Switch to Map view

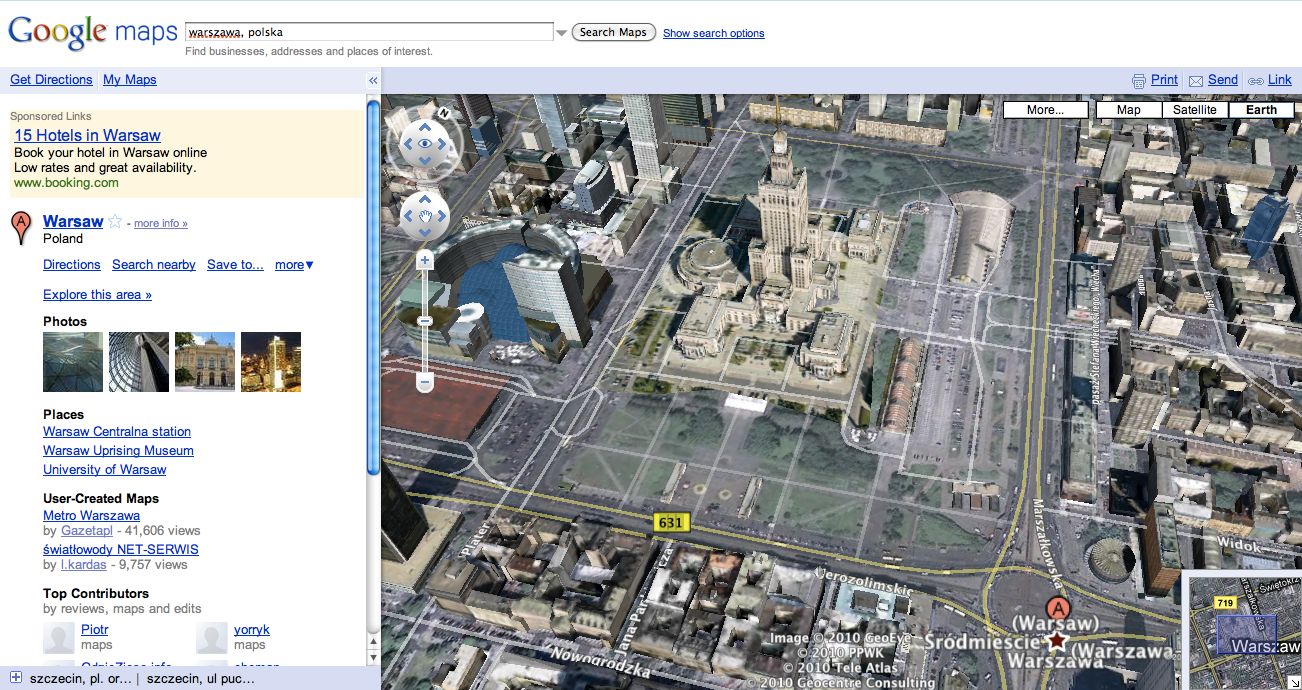[x=1128, y=110]
